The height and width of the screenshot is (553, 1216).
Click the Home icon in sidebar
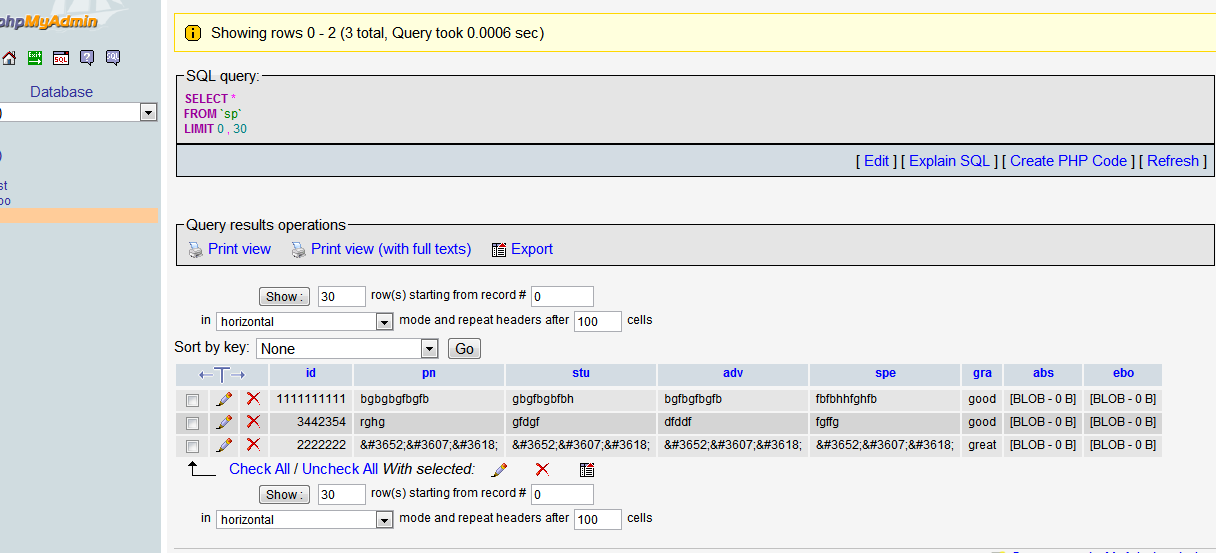click(9, 58)
